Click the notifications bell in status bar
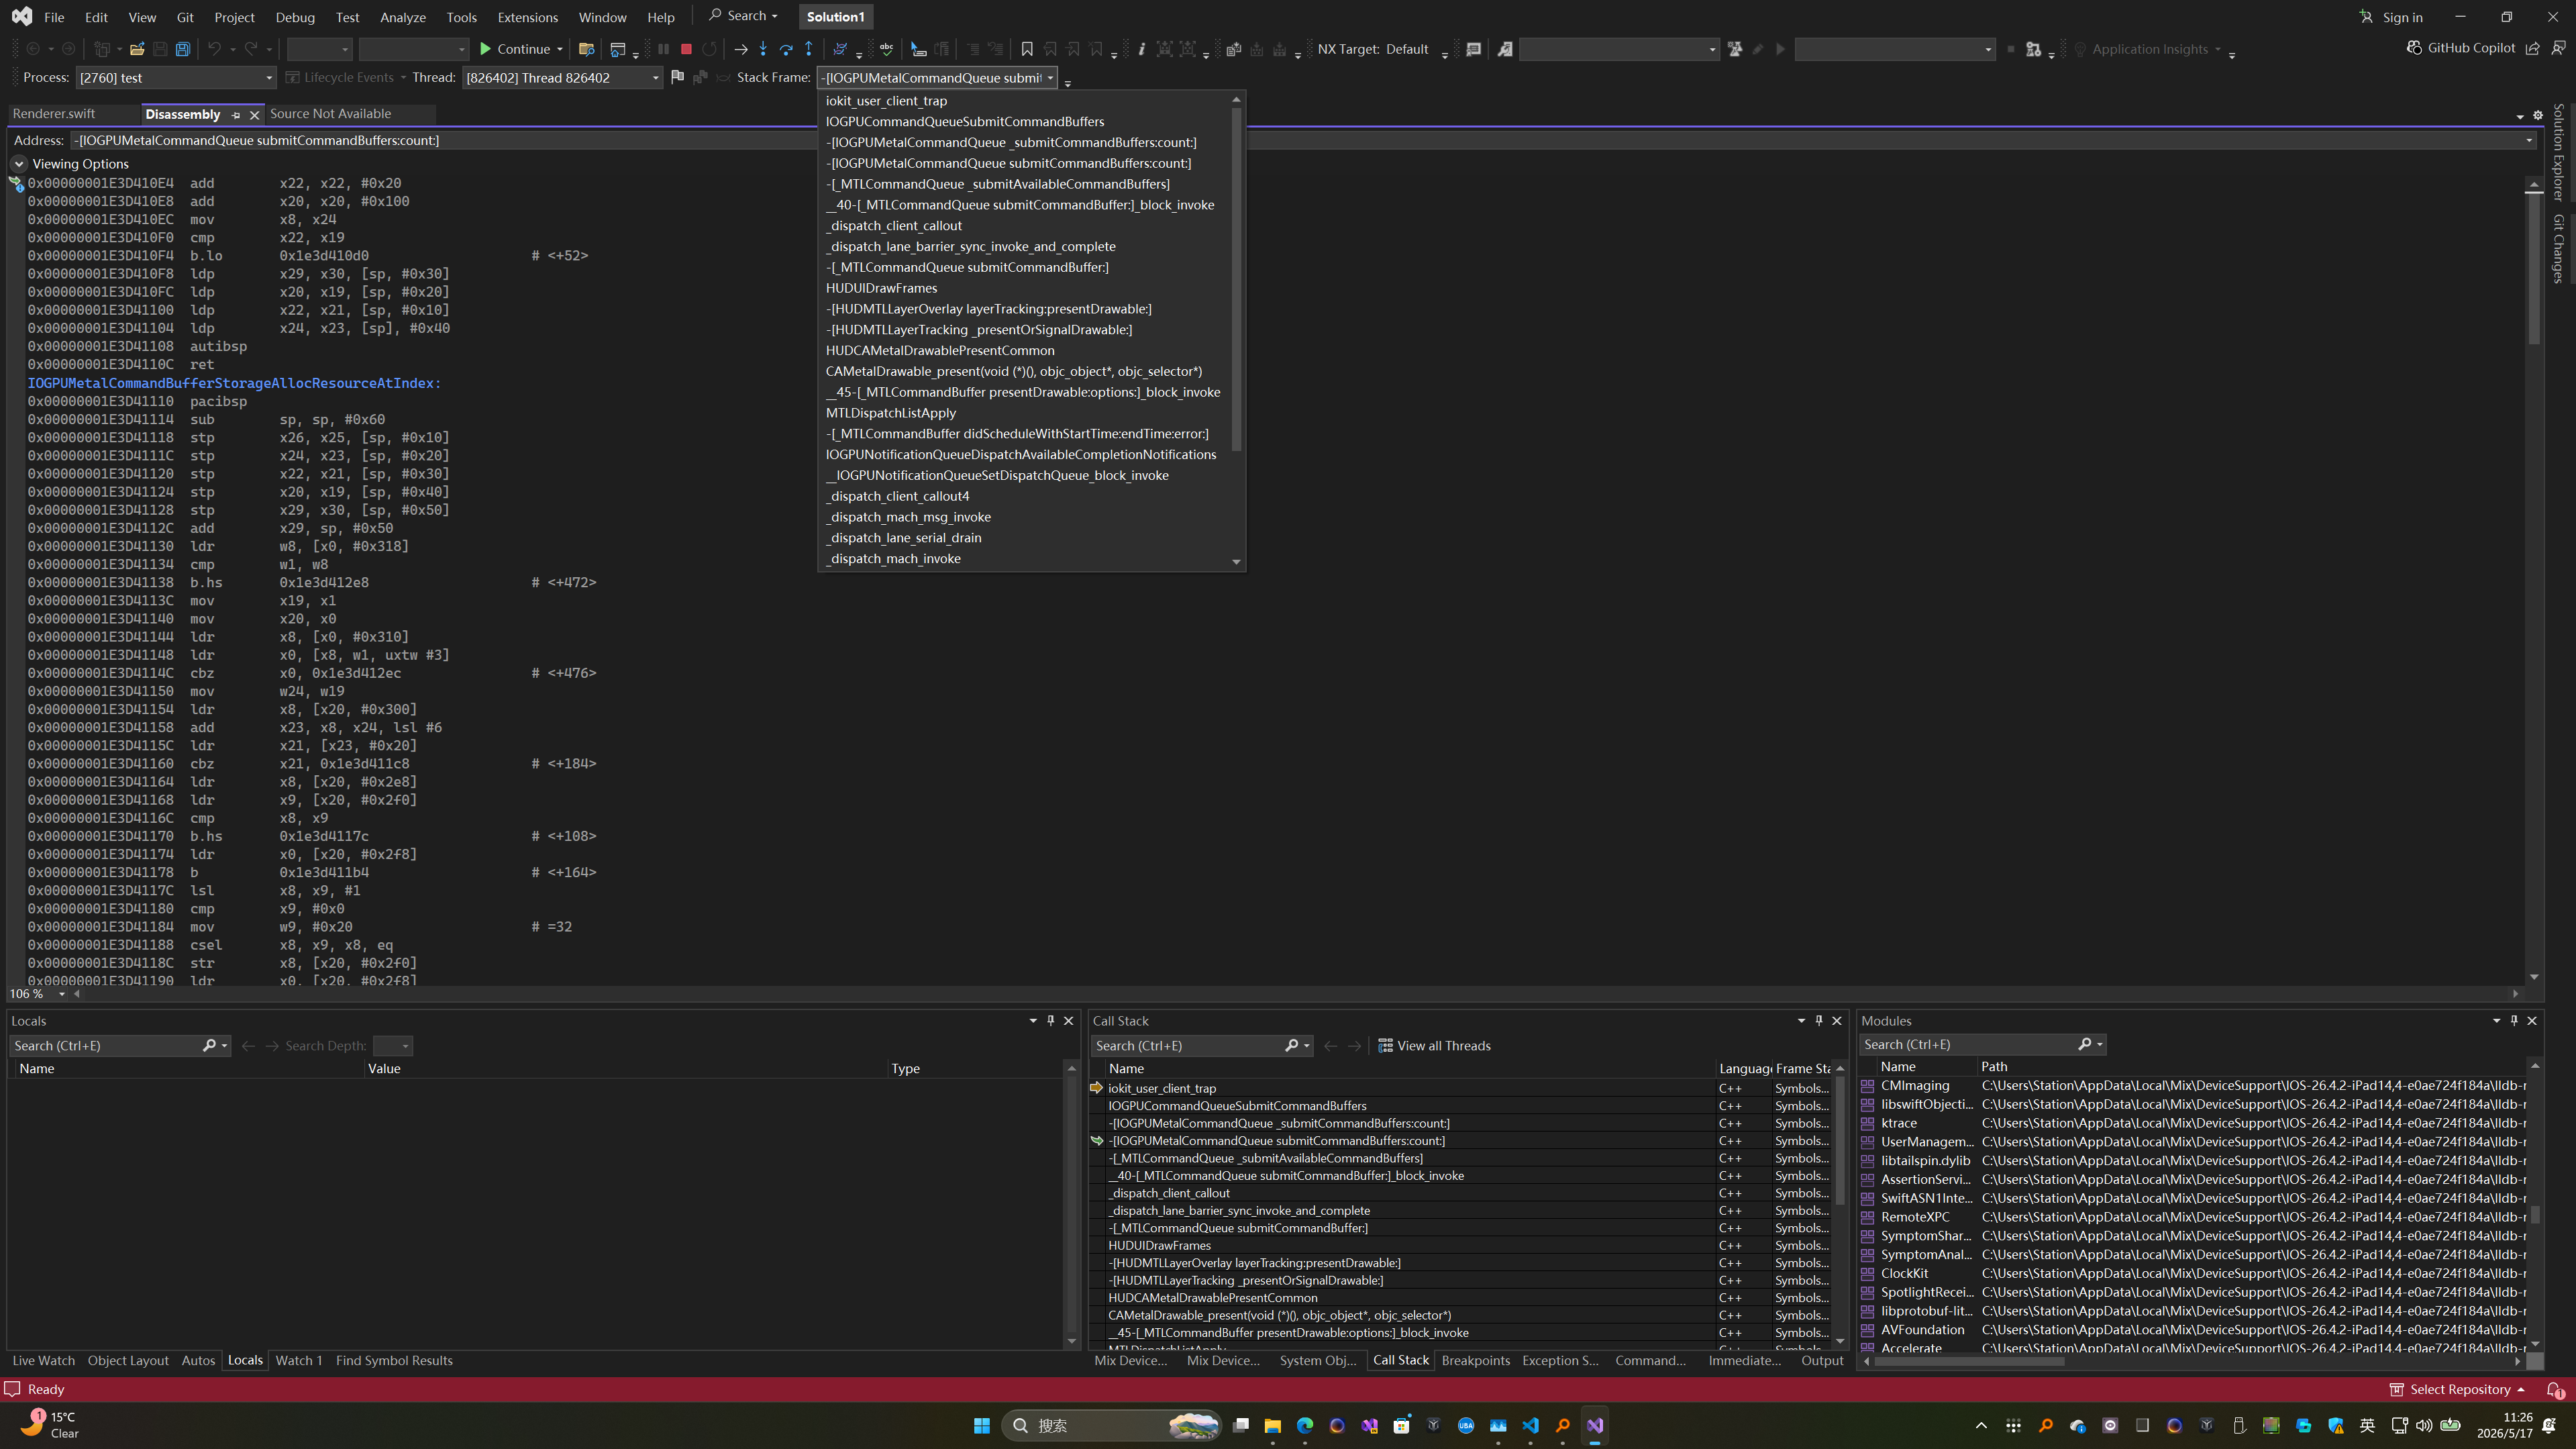 pos(2554,1389)
